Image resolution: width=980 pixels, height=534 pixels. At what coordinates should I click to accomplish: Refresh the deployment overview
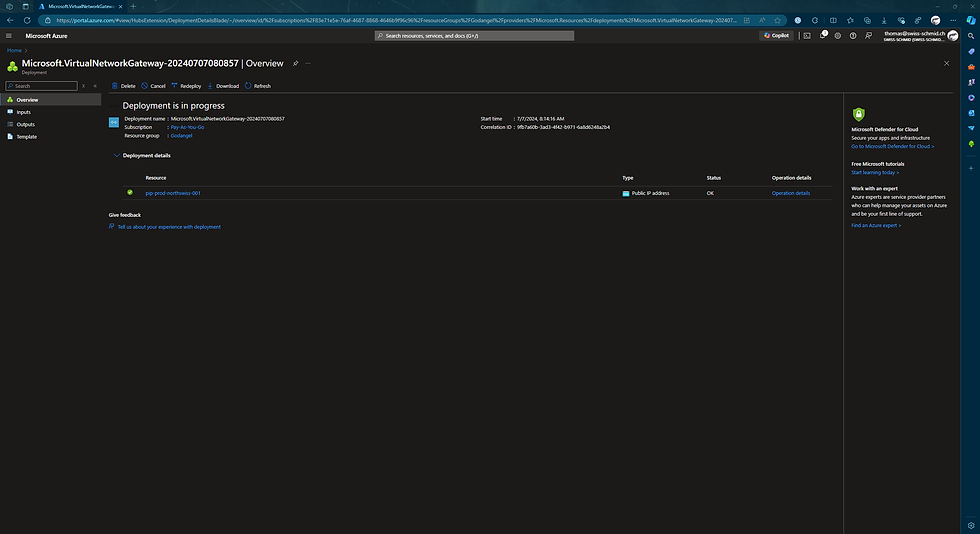coord(258,86)
